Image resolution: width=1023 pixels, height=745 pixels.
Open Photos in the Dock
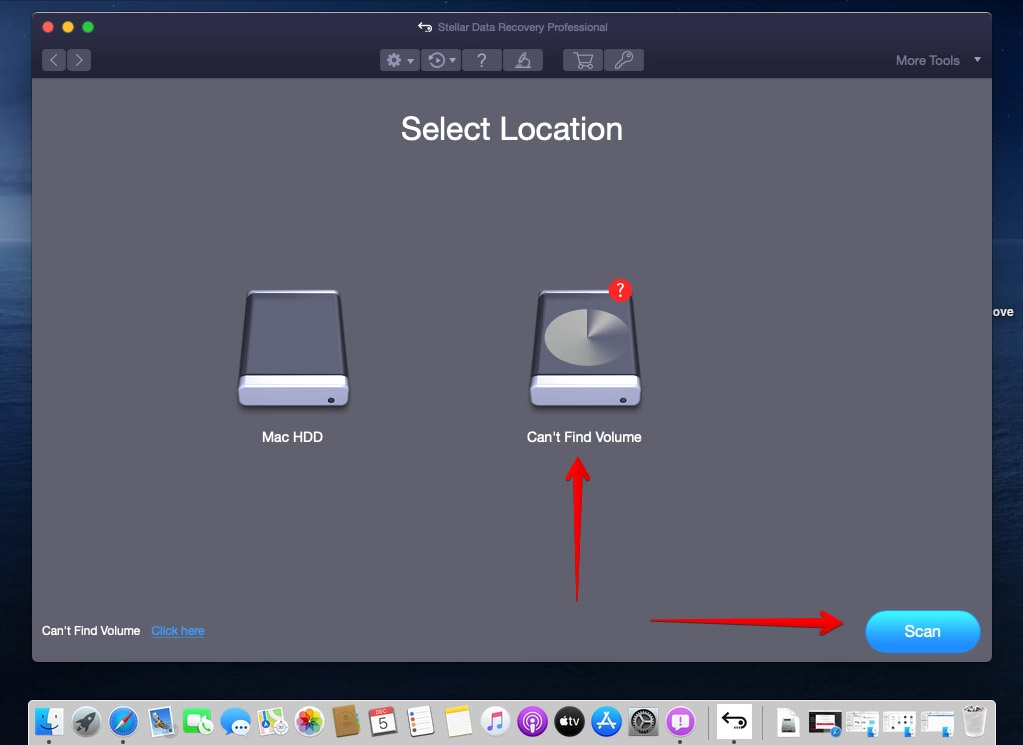[x=309, y=722]
